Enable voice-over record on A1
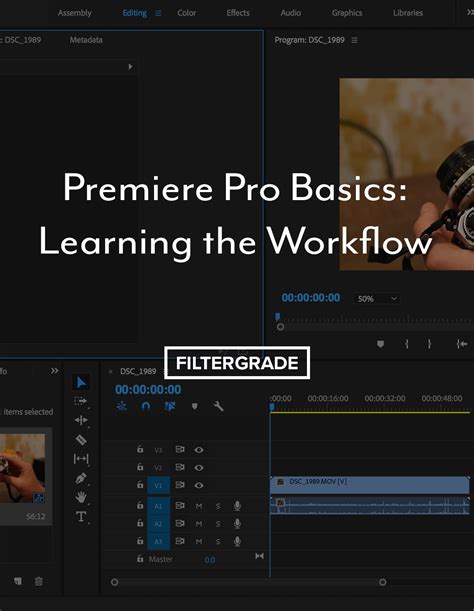The image size is (474, 611). (x=237, y=506)
